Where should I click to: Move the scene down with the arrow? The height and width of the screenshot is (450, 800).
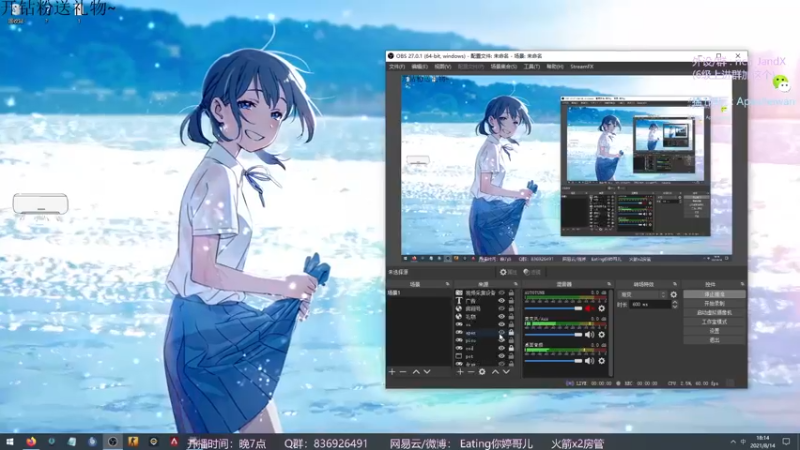tap(427, 372)
